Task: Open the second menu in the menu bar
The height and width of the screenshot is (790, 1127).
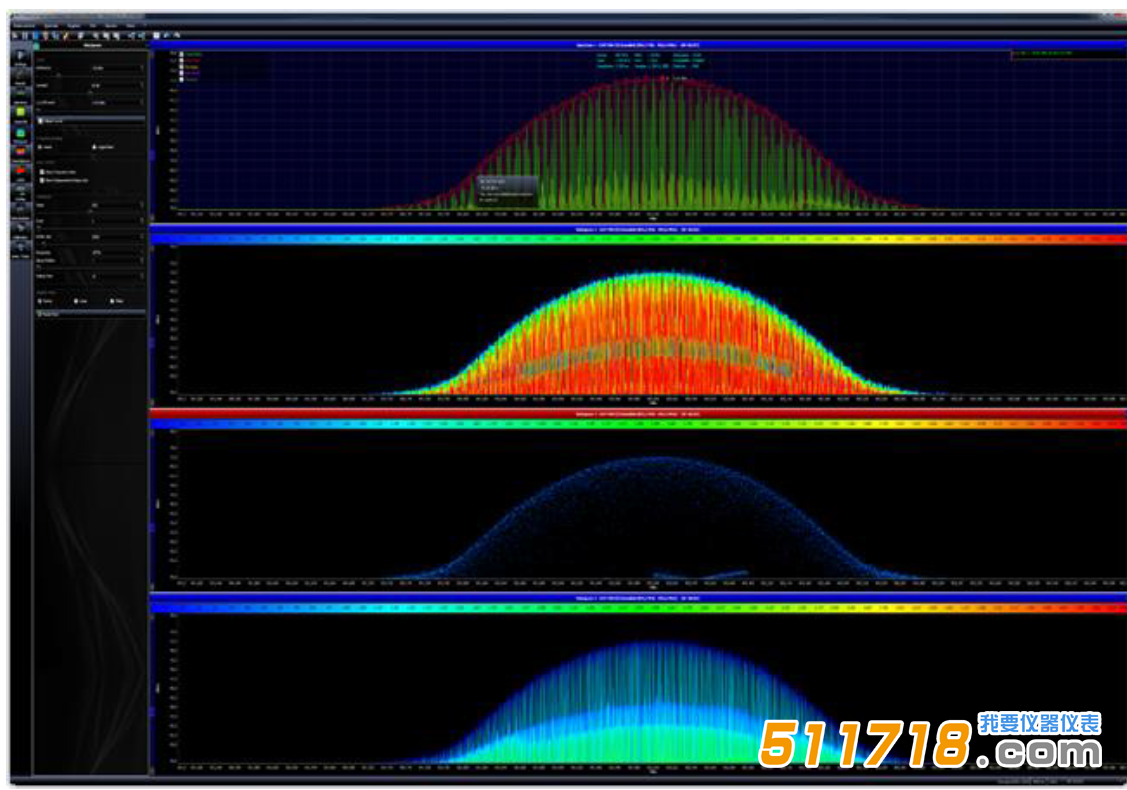Action: (x=51, y=24)
